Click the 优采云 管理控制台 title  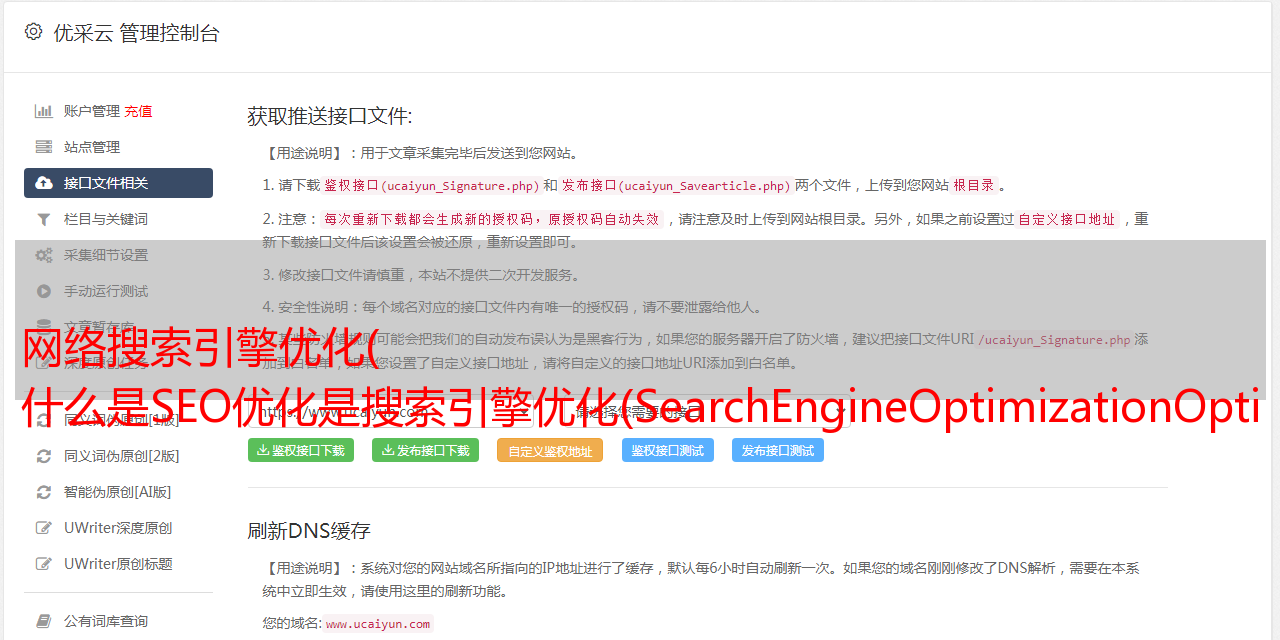pyautogui.click(x=136, y=33)
